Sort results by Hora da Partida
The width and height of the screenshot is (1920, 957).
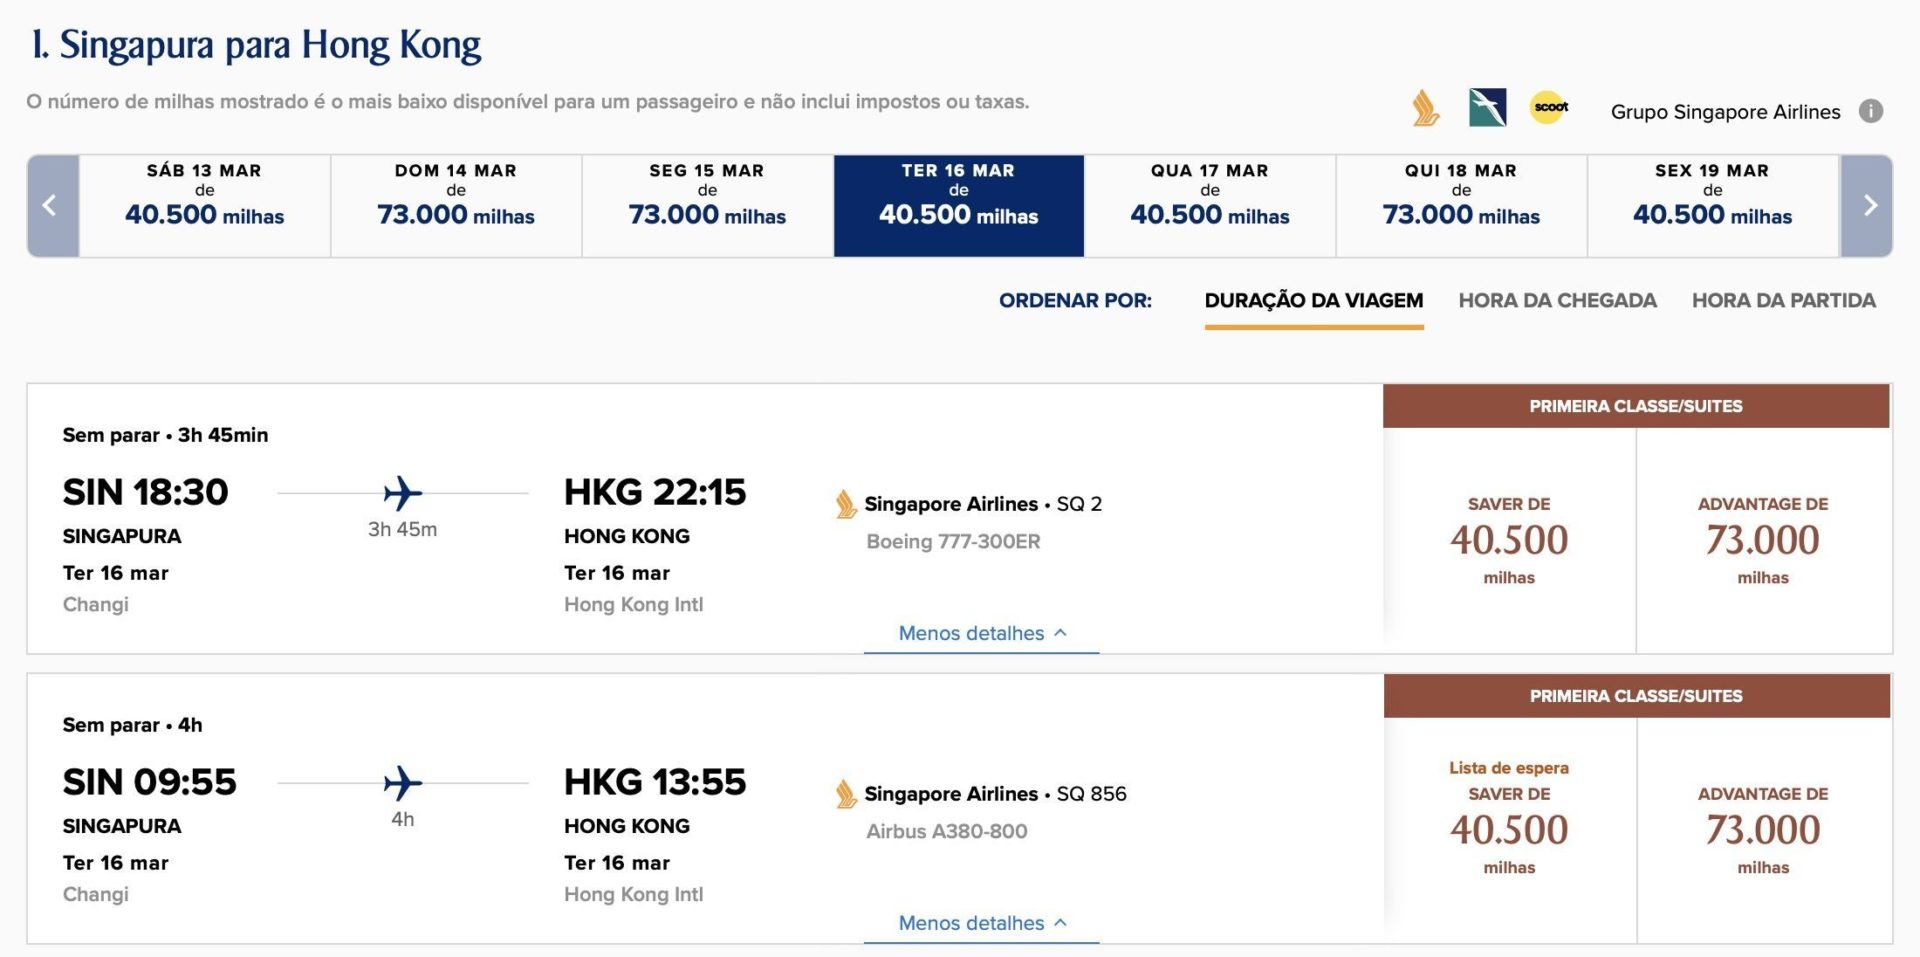1783,300
